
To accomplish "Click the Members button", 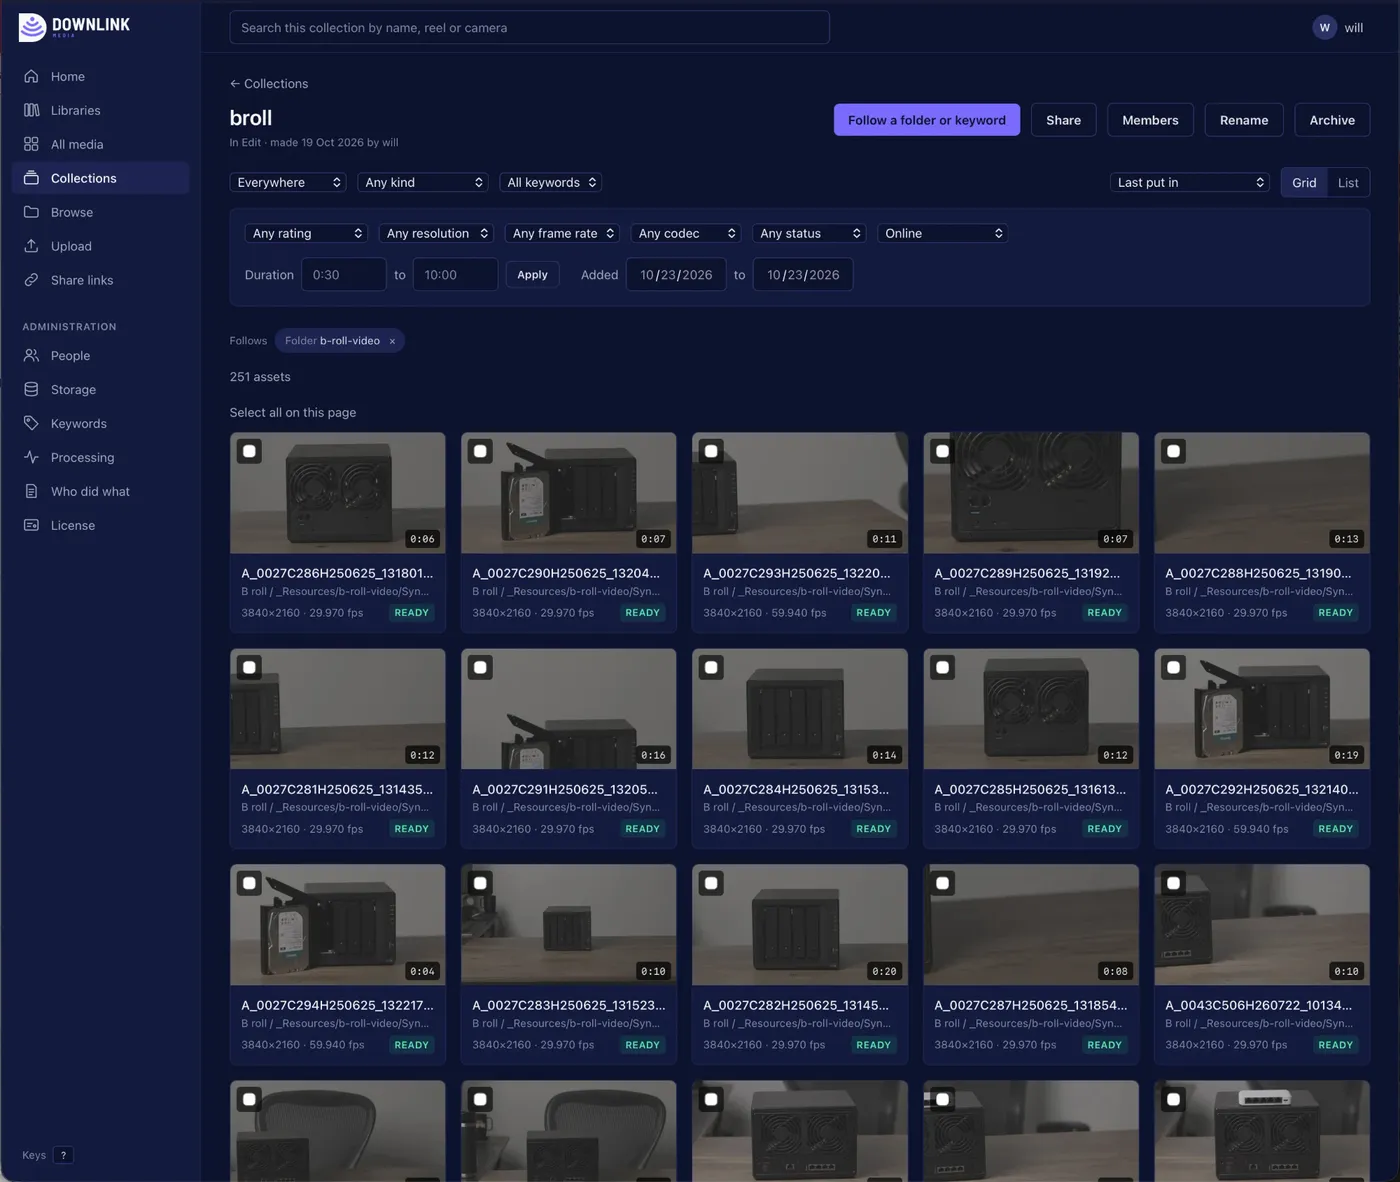I will [1150, 120].
